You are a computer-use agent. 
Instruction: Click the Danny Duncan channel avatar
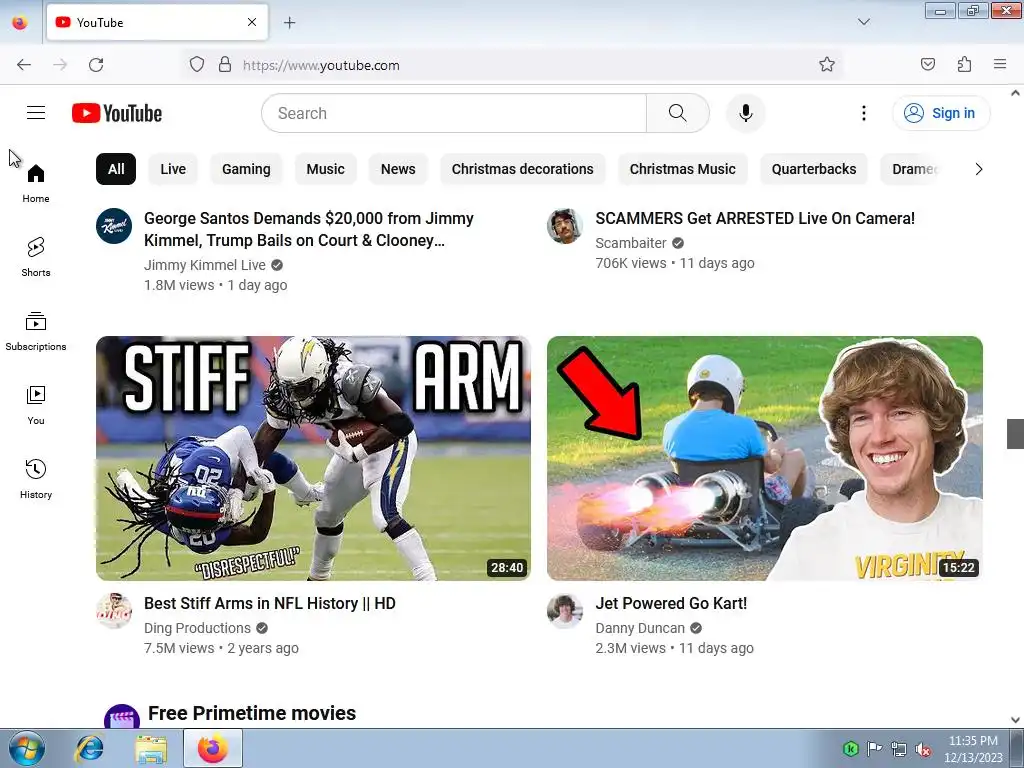pos(565,611)
